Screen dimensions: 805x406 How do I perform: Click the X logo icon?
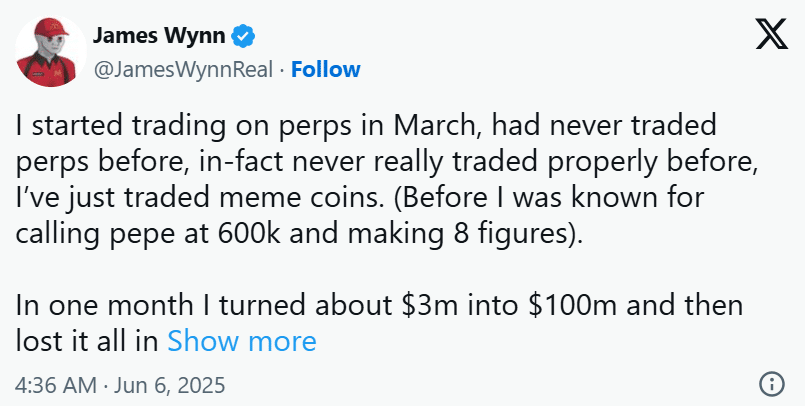[769, 40]
